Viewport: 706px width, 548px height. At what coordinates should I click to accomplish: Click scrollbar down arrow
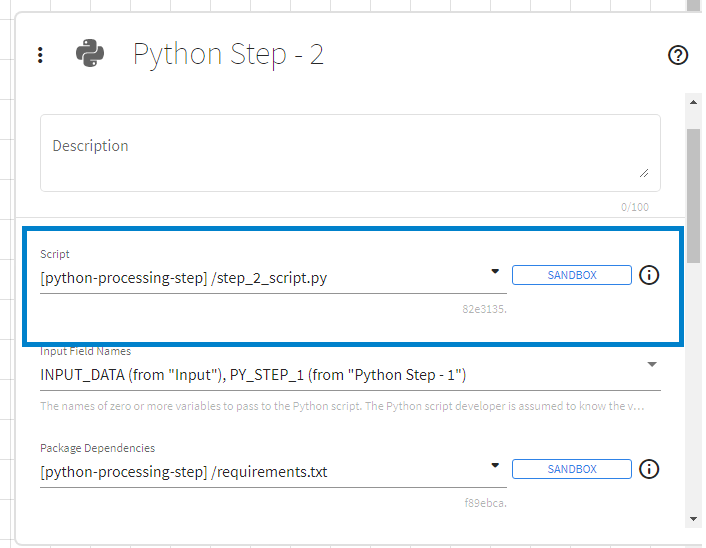(693, 520)
